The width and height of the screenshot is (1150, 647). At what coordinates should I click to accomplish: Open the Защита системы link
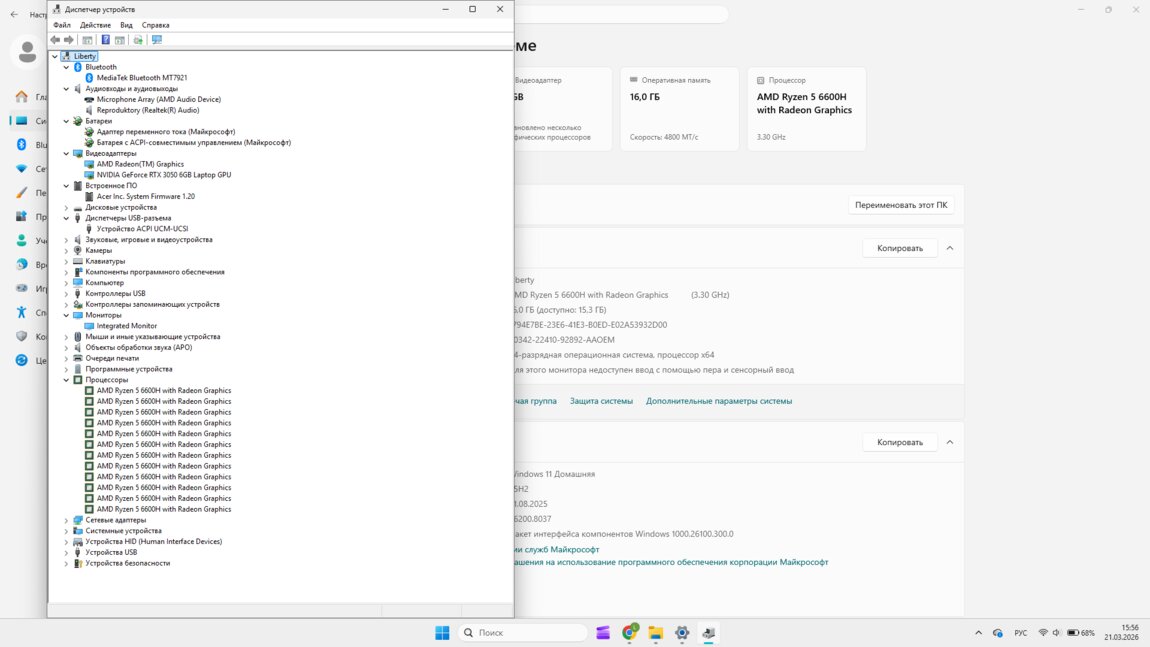[x=601, y=401]
